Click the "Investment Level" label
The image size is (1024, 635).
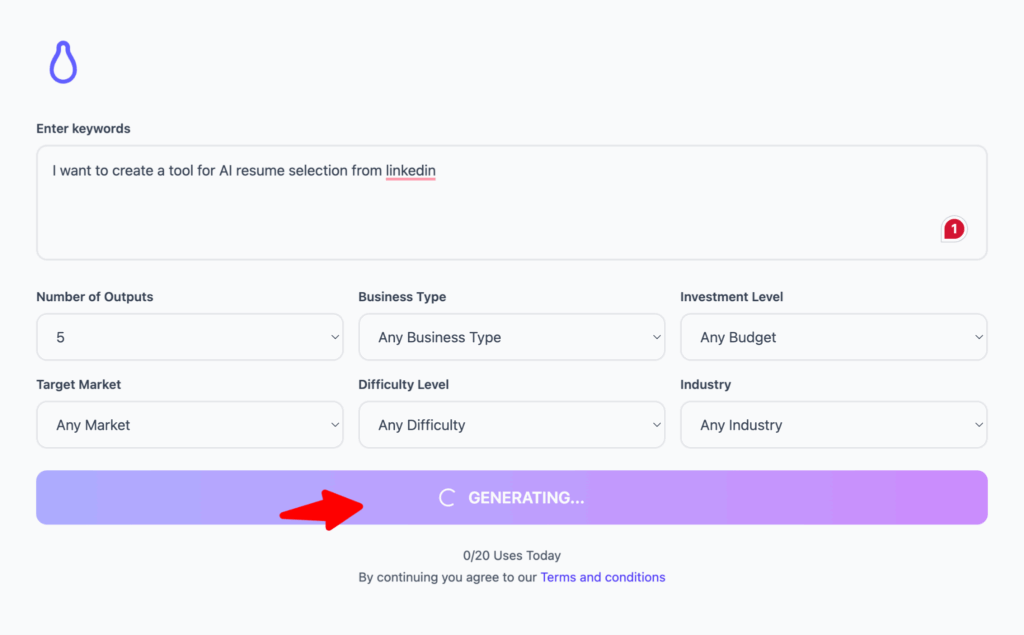pyautogui.click(x=731, y=297)
